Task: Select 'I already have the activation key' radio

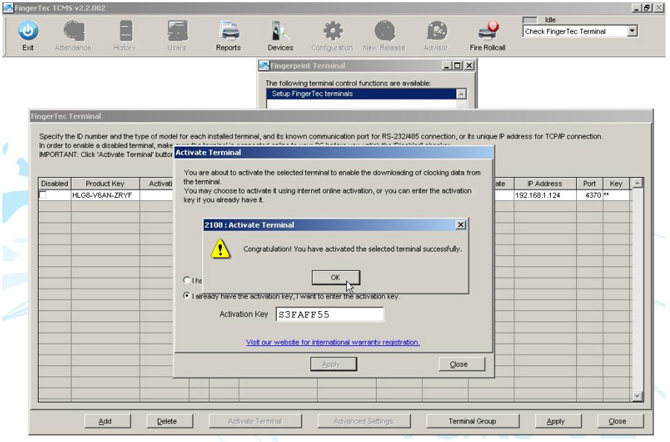Action: [186, 295]
